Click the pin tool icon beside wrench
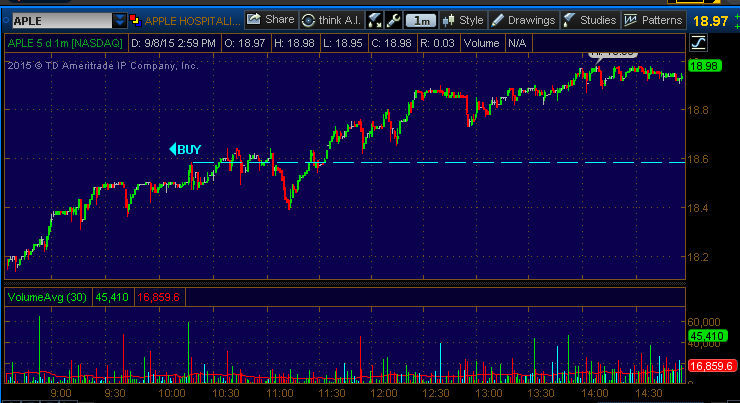Screen dimensions: 740x403 [x=375, y=19]
